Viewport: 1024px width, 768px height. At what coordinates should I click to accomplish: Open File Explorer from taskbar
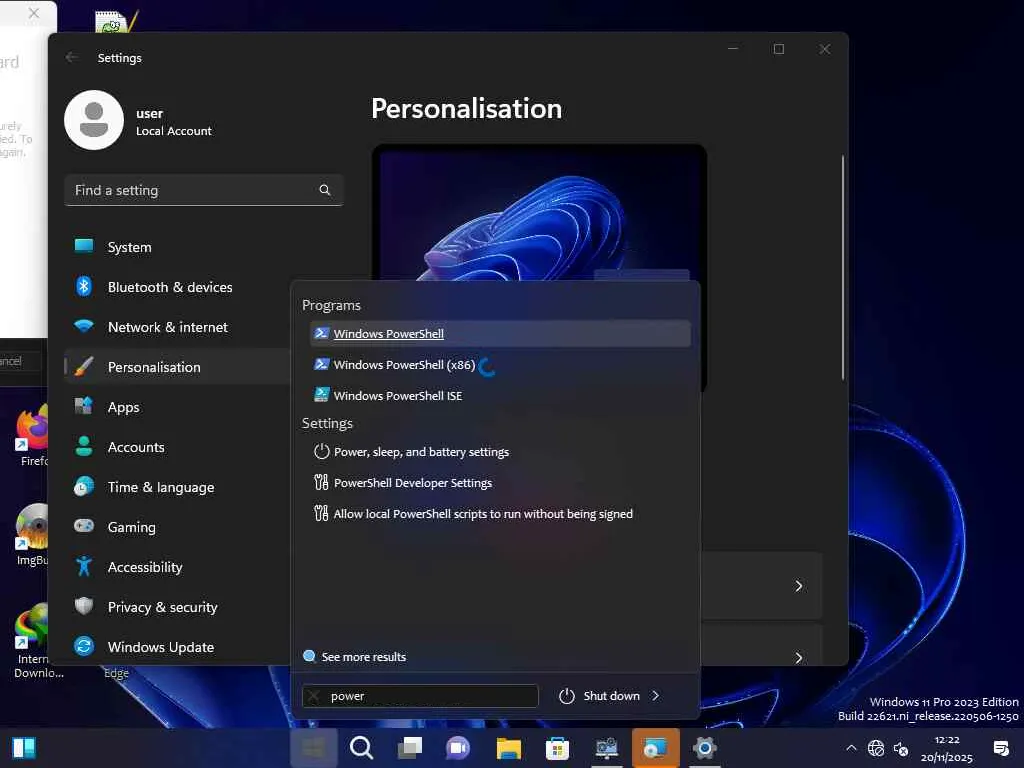tap(508, 748)
